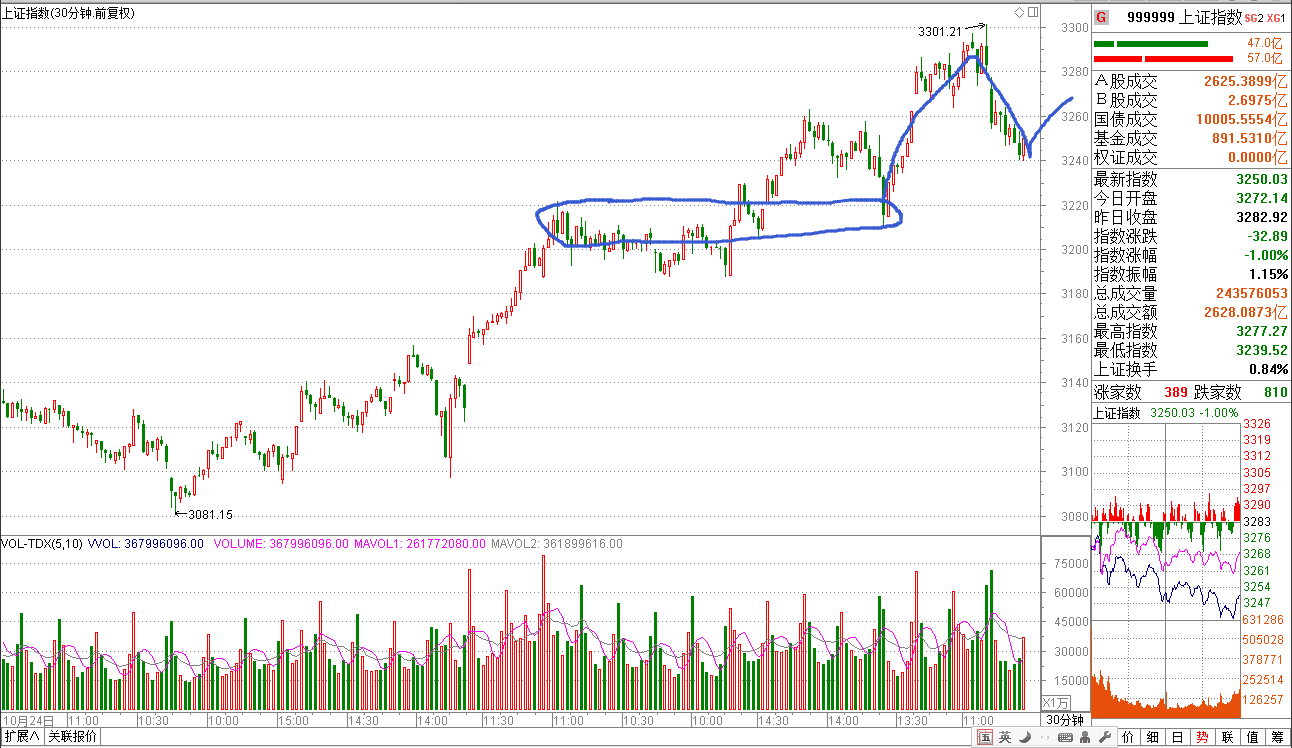
Task: Click the green buy-volume bar
Action: pyautogui.click(x=1150, y=44)
